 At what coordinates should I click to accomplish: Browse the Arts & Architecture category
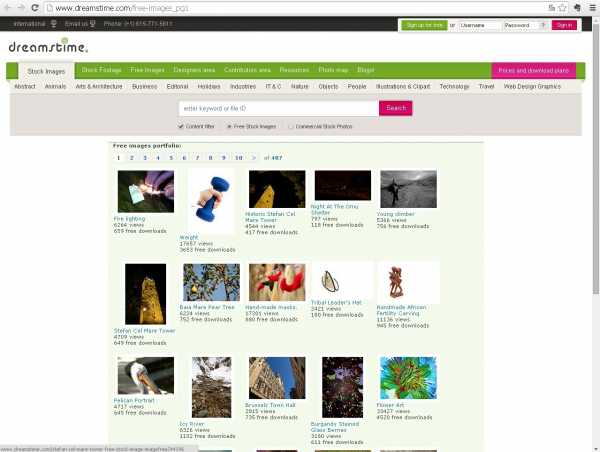point(99,86)
